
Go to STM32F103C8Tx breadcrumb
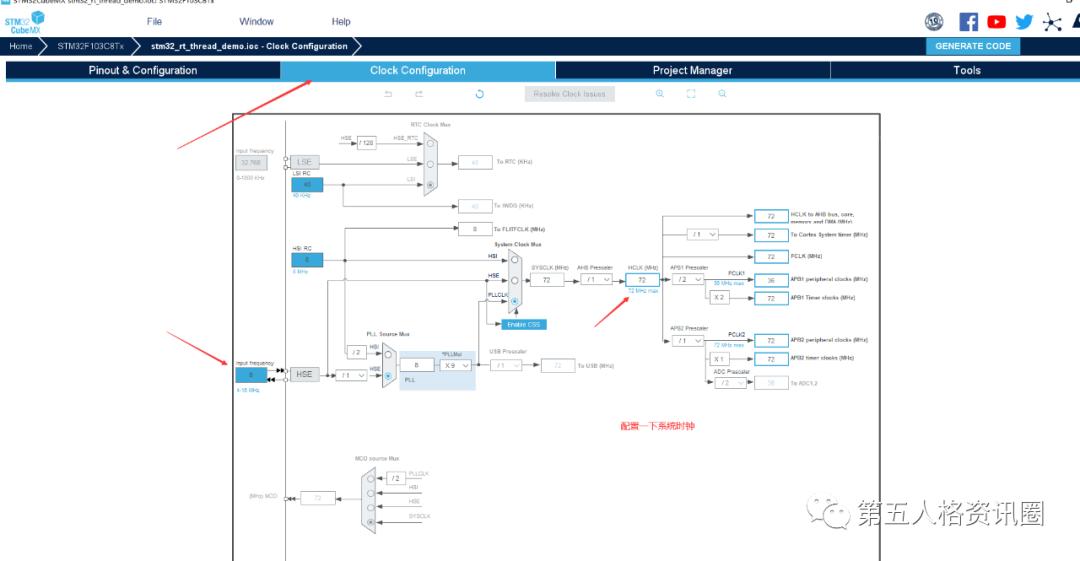[91, 46]
